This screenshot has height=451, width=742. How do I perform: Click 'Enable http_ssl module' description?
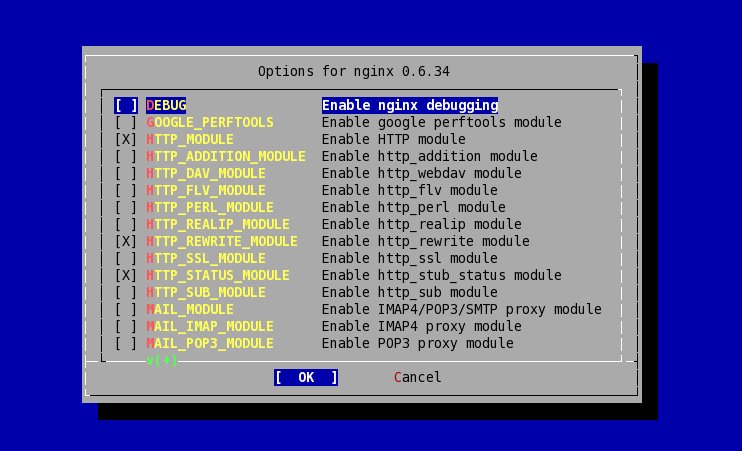tap(410, 258)
